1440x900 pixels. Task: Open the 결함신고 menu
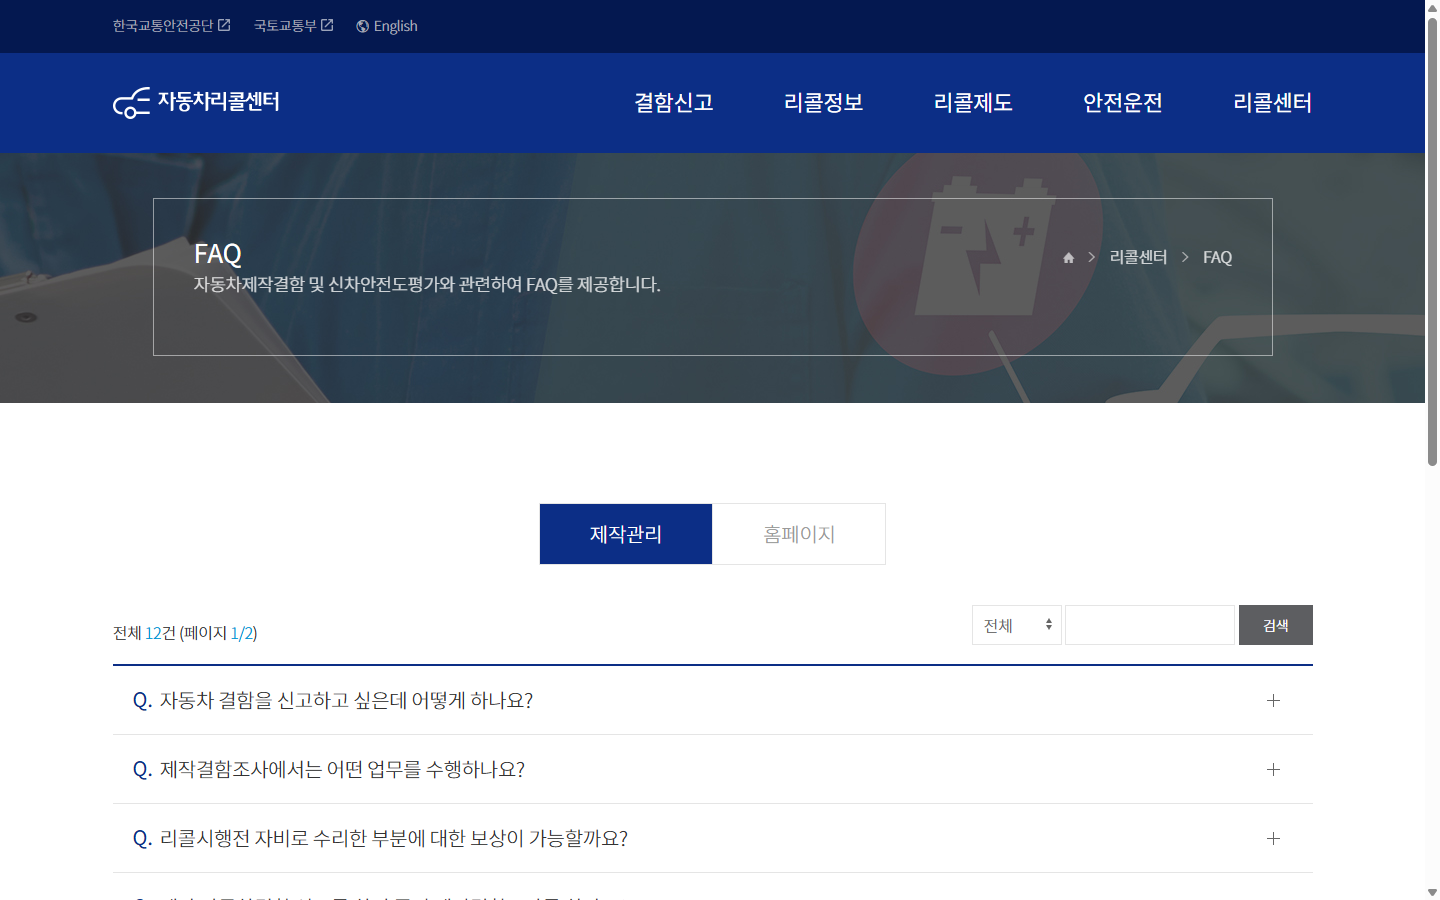point(674,103)
